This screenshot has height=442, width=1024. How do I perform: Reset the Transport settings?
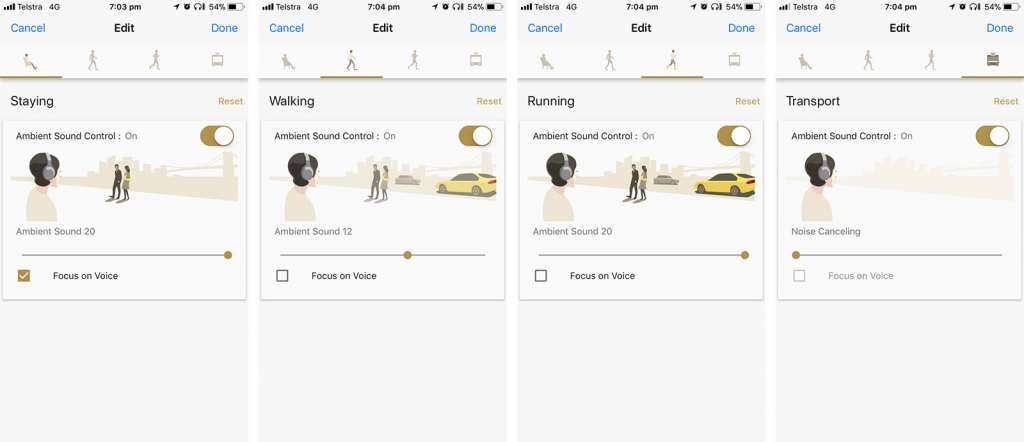point(1006,101)
